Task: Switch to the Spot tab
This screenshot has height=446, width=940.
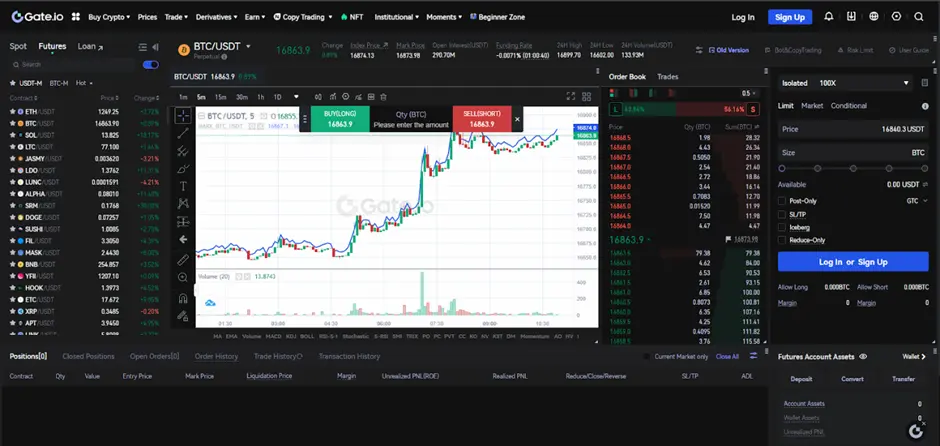Action: [x=18, y=46]
